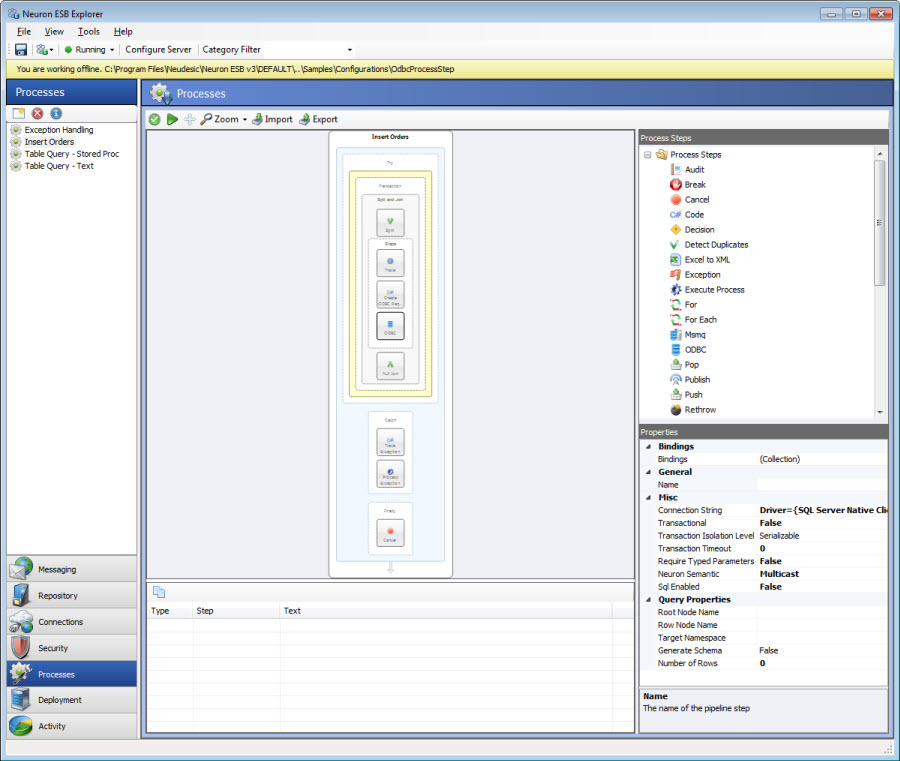
Task: Select Table Query - Text process
Action: (59, 166)
